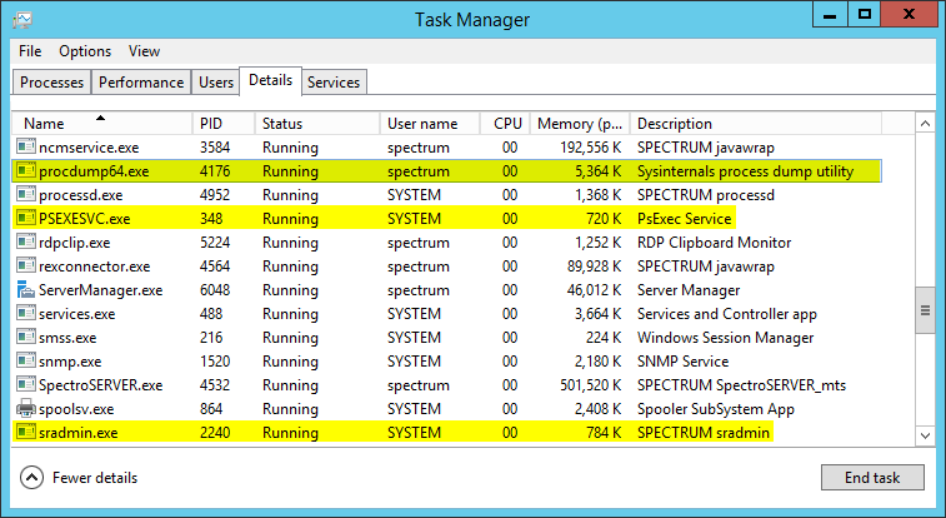
Task: Open the File menu
Action: 30,51
